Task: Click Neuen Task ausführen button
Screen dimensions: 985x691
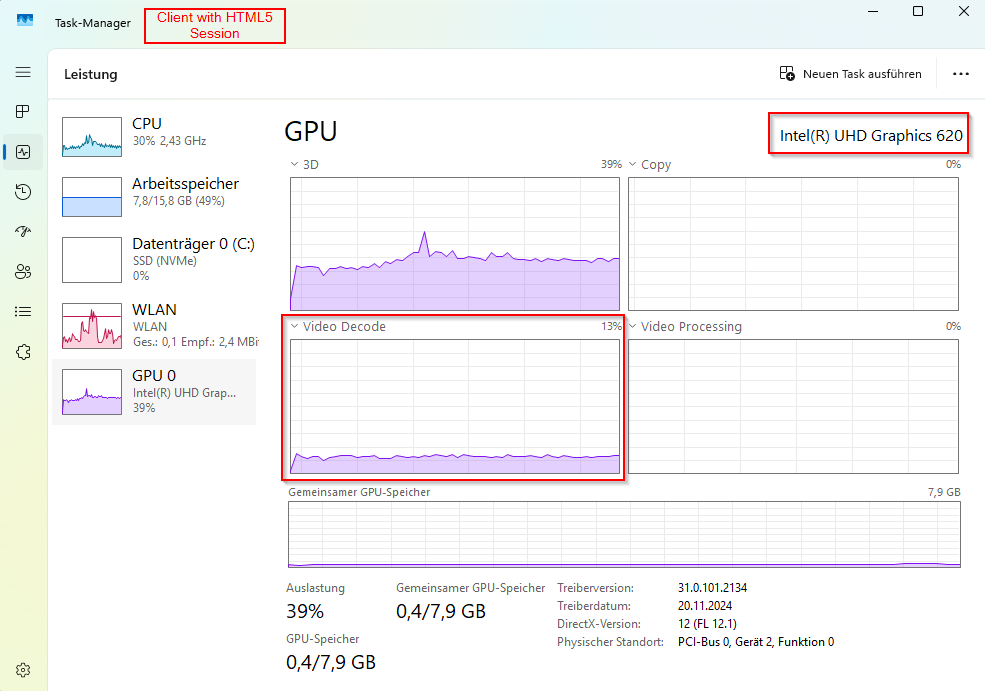Action: 851,73
